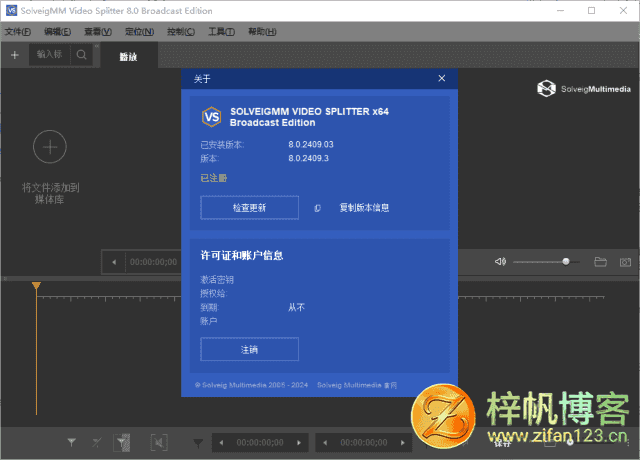Click the SolveigMultimedia logo at top right
Screen dimensions: 640x460
click(x=584, y=89)
